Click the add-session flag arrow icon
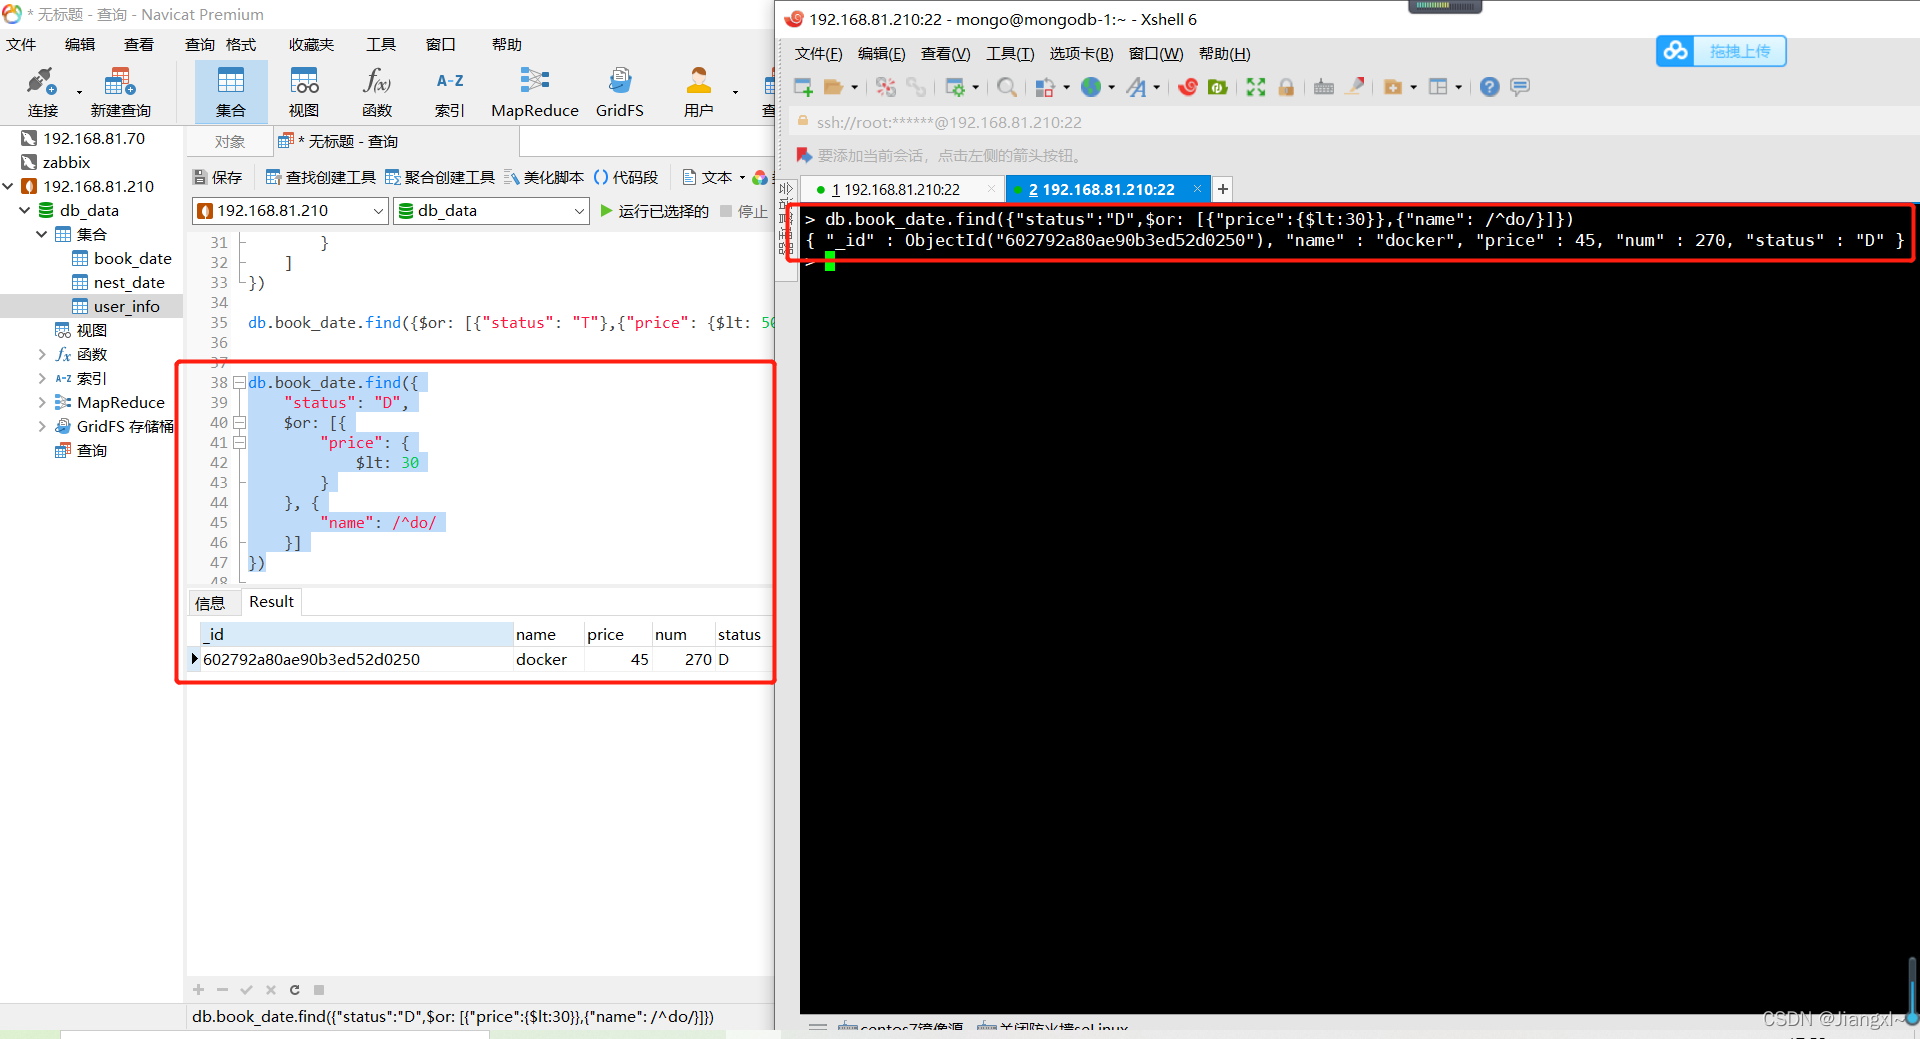The image size is (1920, 1039). click(x=803, y=155)
